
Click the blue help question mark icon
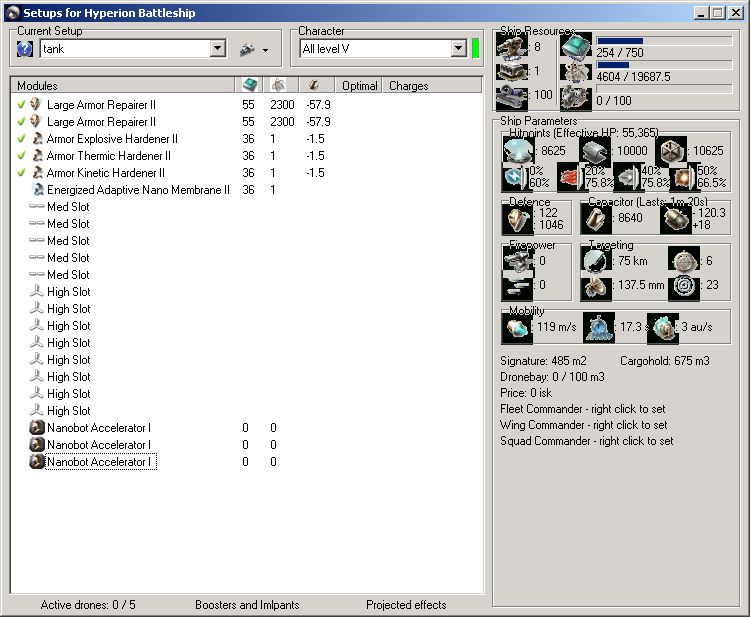pos(25,49)
